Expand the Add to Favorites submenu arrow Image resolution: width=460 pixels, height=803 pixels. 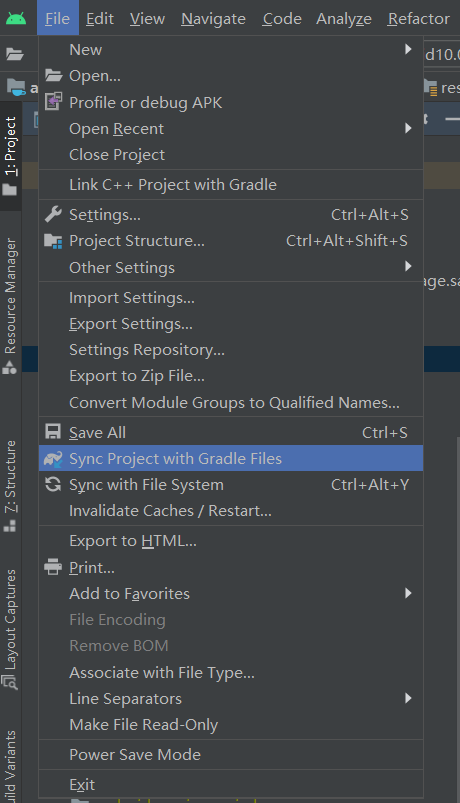pos(408,593)
